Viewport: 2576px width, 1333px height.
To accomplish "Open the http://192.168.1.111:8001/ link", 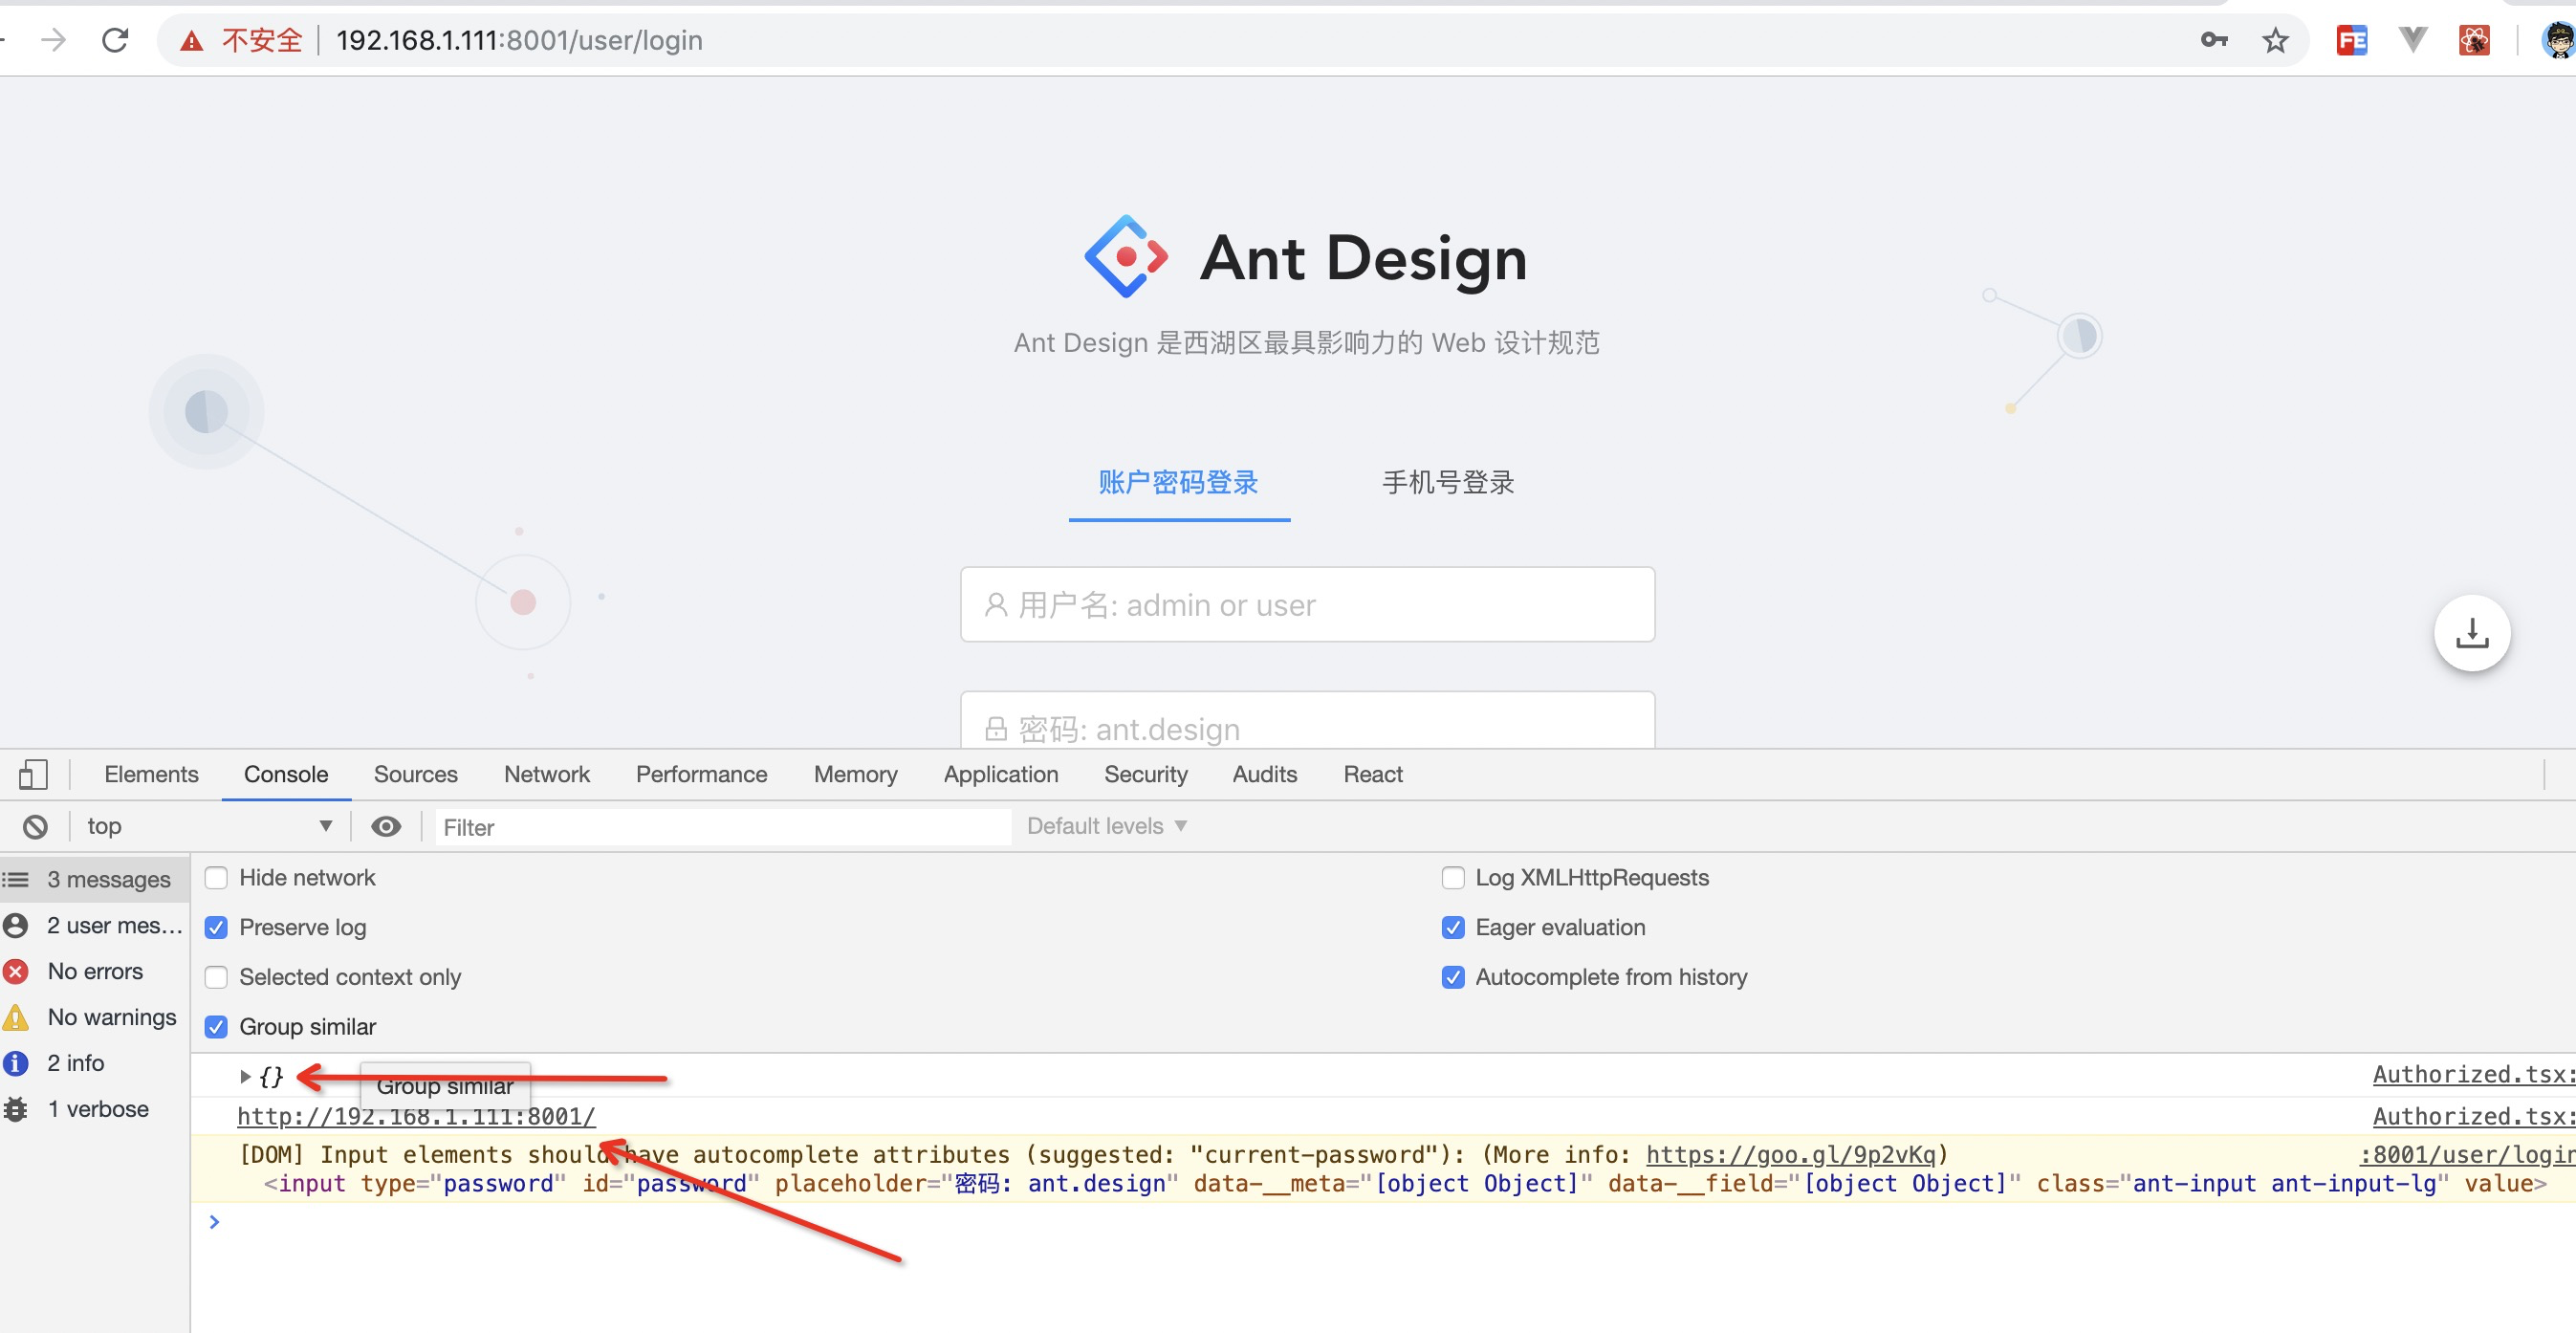I will 414,1116.
